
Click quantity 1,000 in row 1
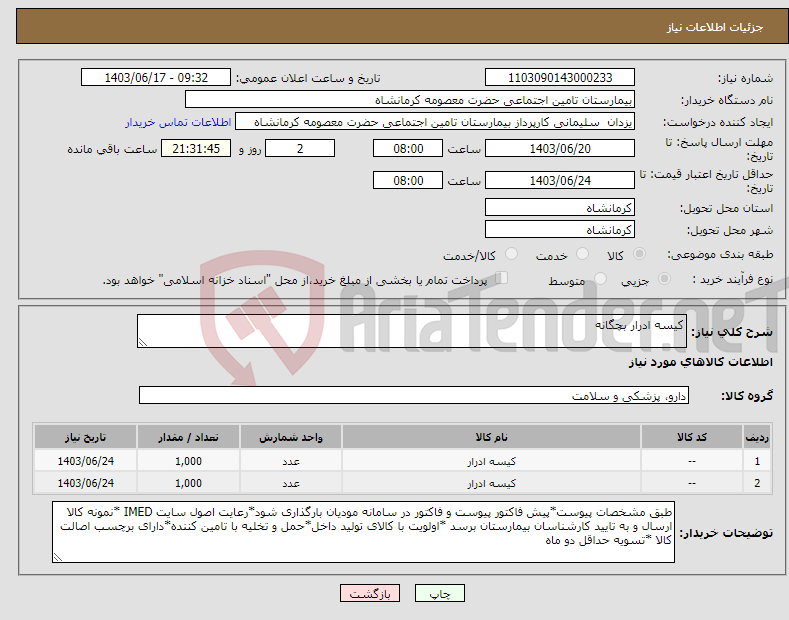[x=188, y=461]
